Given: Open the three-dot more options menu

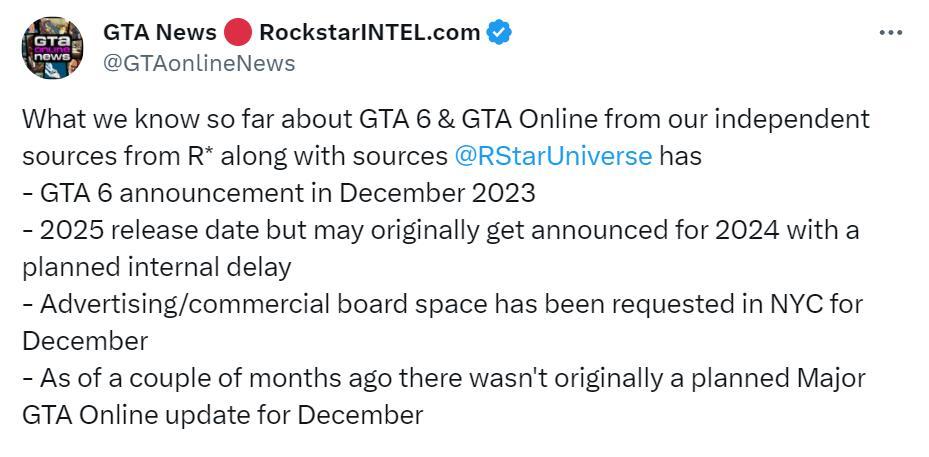Looking at the screenshot, I should 890,33.
